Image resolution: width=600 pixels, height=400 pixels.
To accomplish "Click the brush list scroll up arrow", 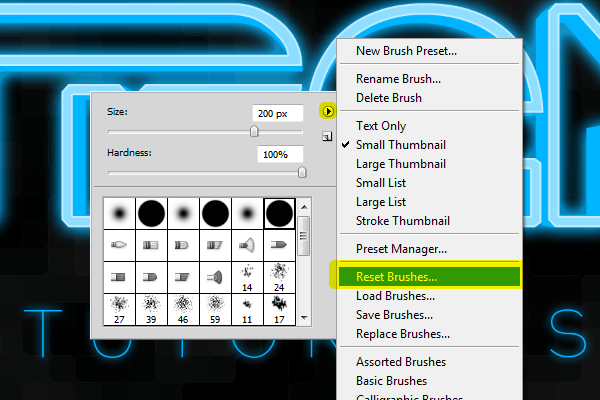I will point(304,207).
